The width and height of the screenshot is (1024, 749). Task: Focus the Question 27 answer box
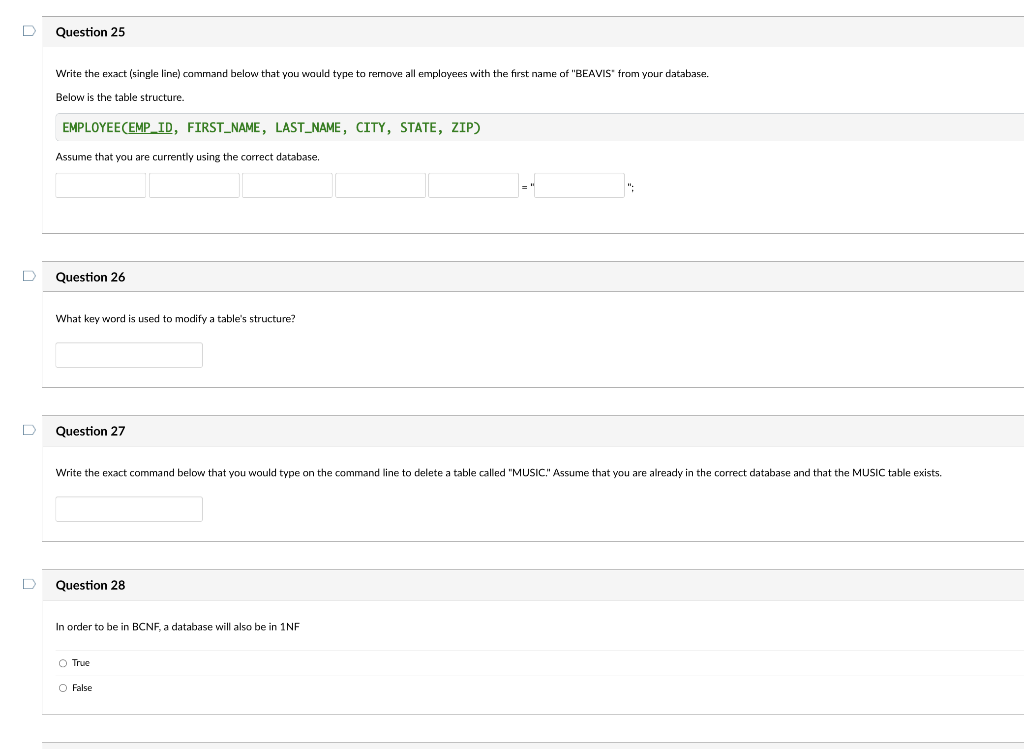click(x=129, y=509)
